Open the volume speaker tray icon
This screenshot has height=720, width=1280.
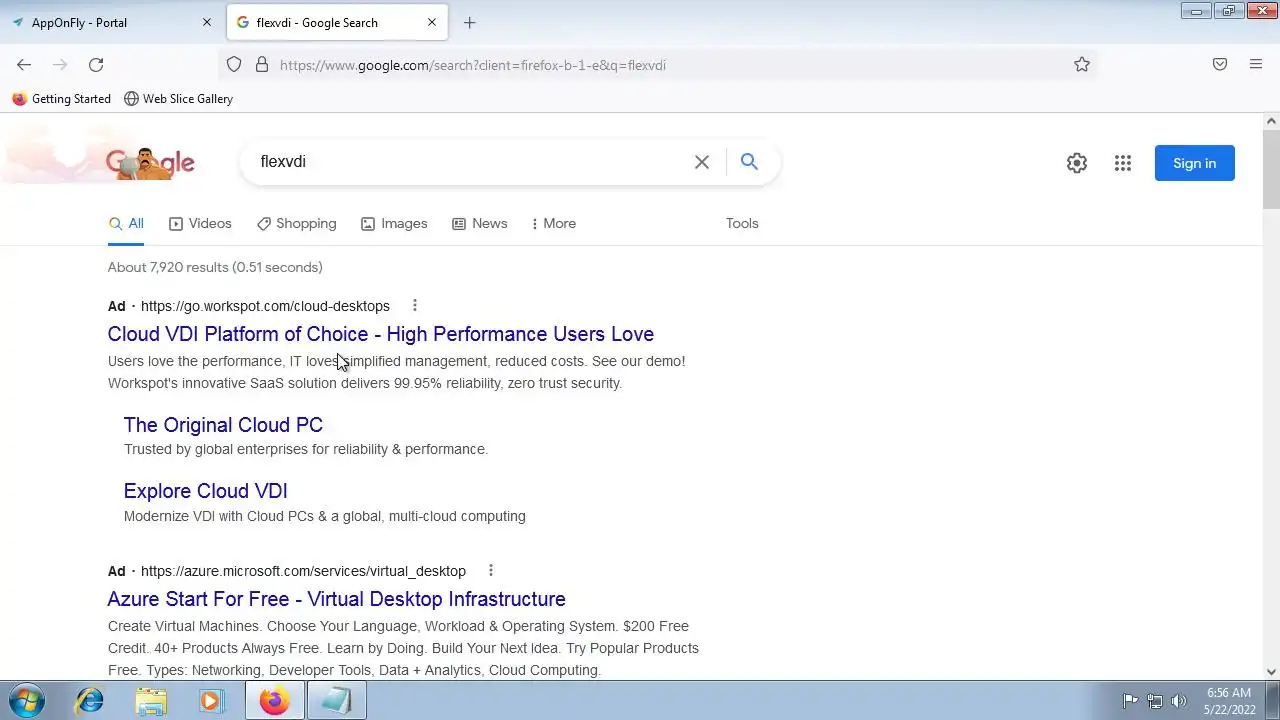1179,701
